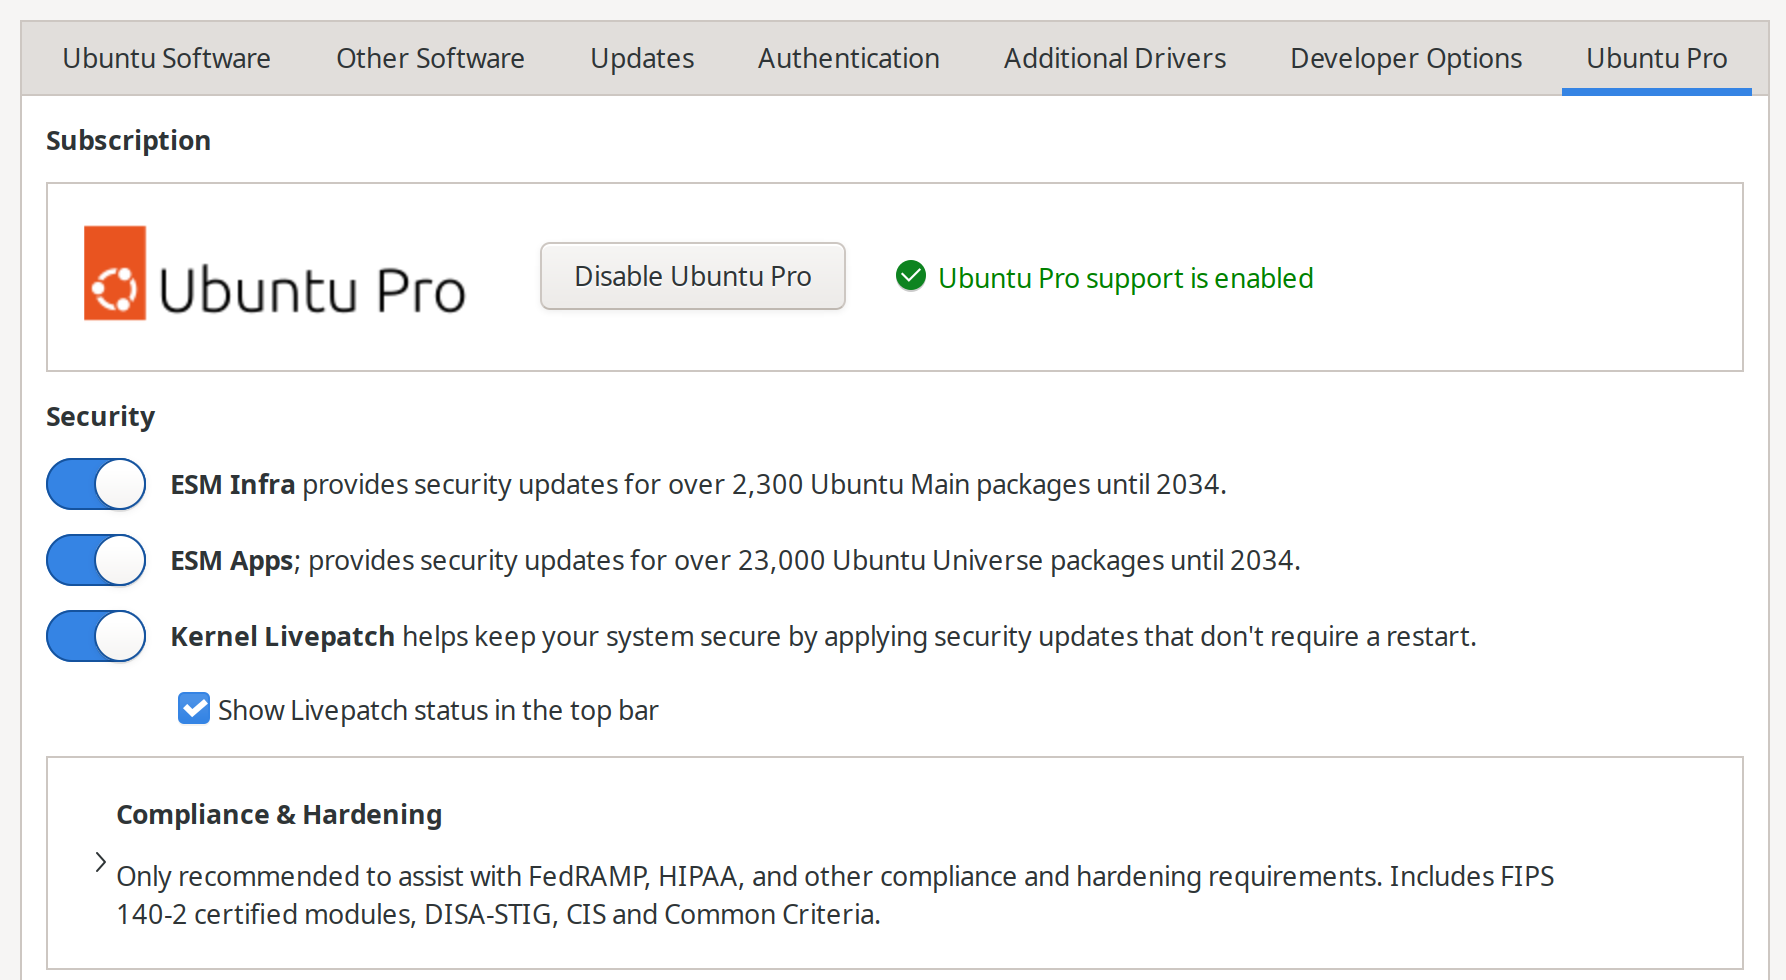This screenshot has height=980, width=1786.
Task: Click the Ubuntu Pro support is enabled text
Action: pos(1126,278)
